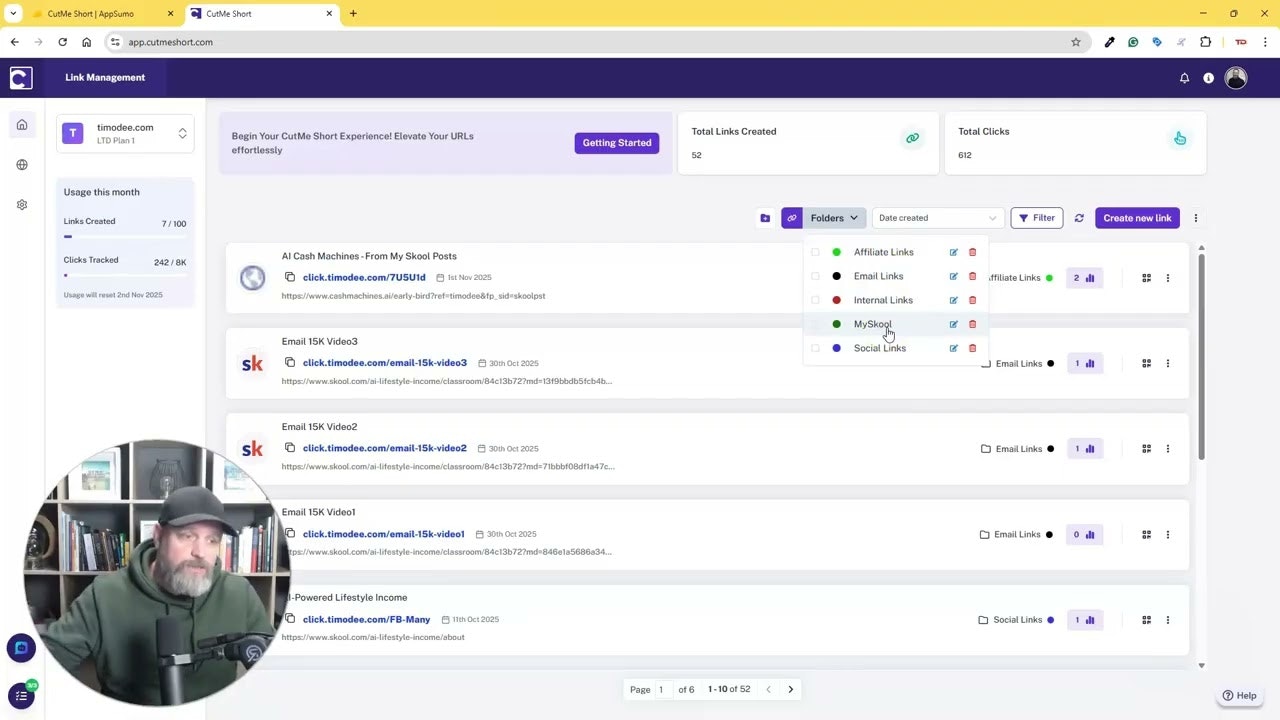Image resolution: width=1280 pixels, height=720 pixels.
Task: Delete the Social Links folder
Action: coord(972,348)
